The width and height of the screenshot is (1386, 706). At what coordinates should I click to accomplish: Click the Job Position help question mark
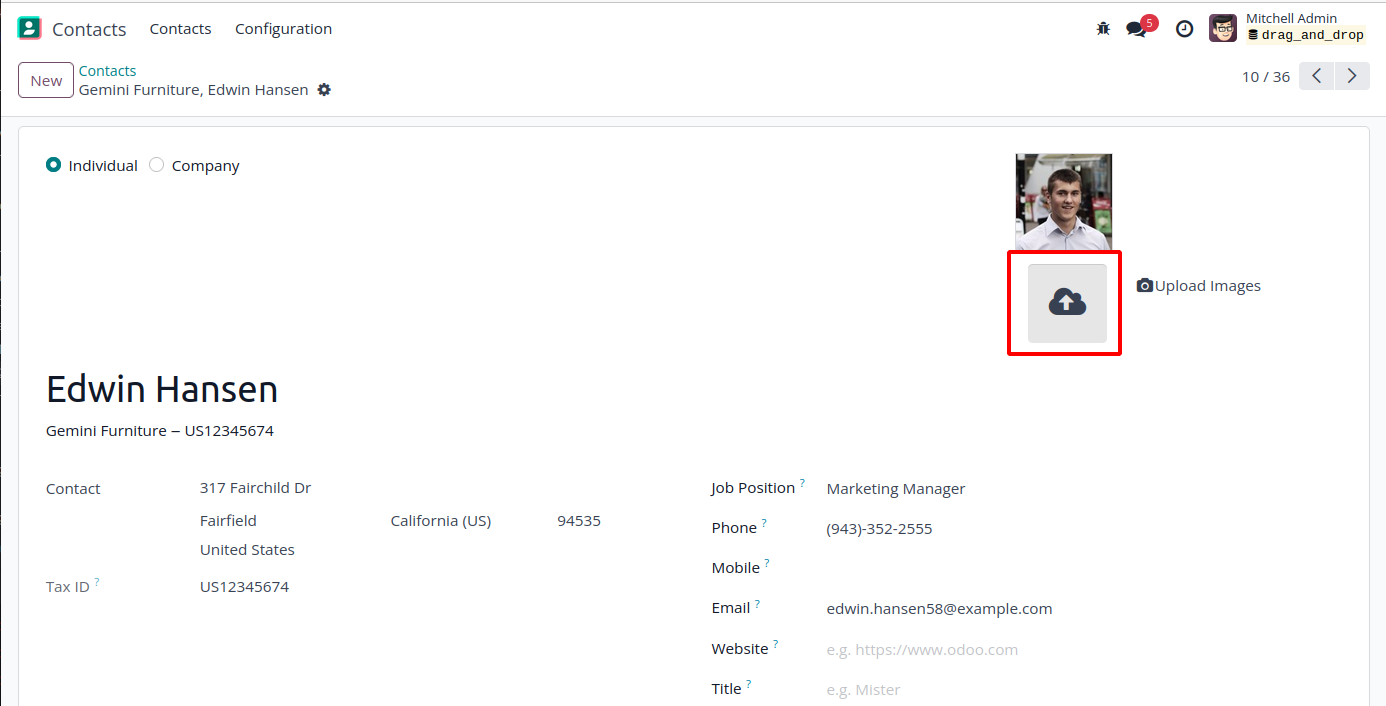(802, 483)
